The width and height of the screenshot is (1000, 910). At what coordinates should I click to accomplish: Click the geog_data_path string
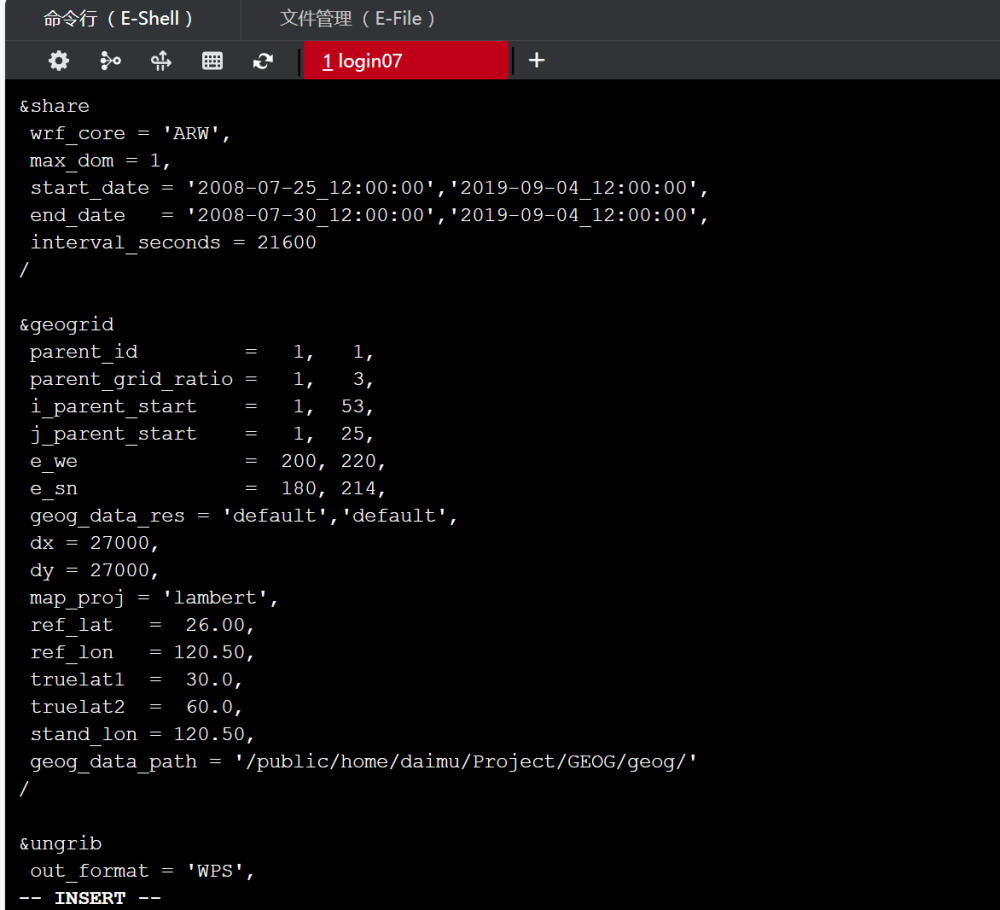tap(465, 761)
